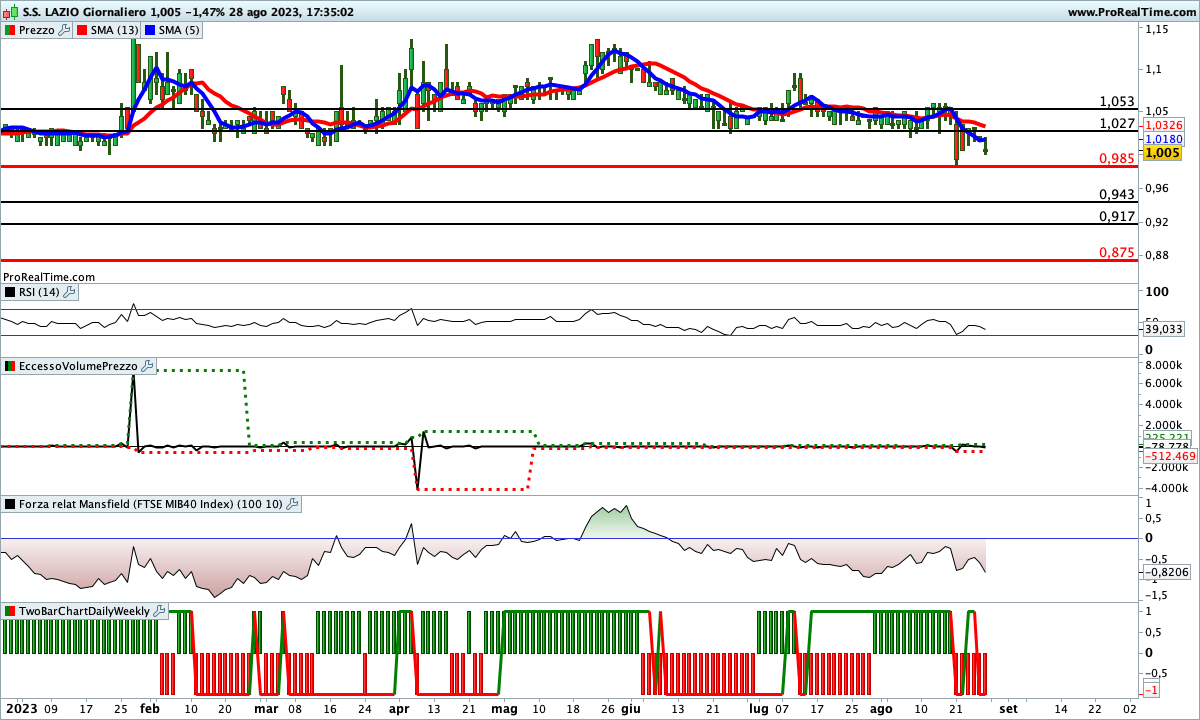Click the yellow 1,005 current price tag
This screenshot has width=1200, height=720.
[x=1163, y=153]
